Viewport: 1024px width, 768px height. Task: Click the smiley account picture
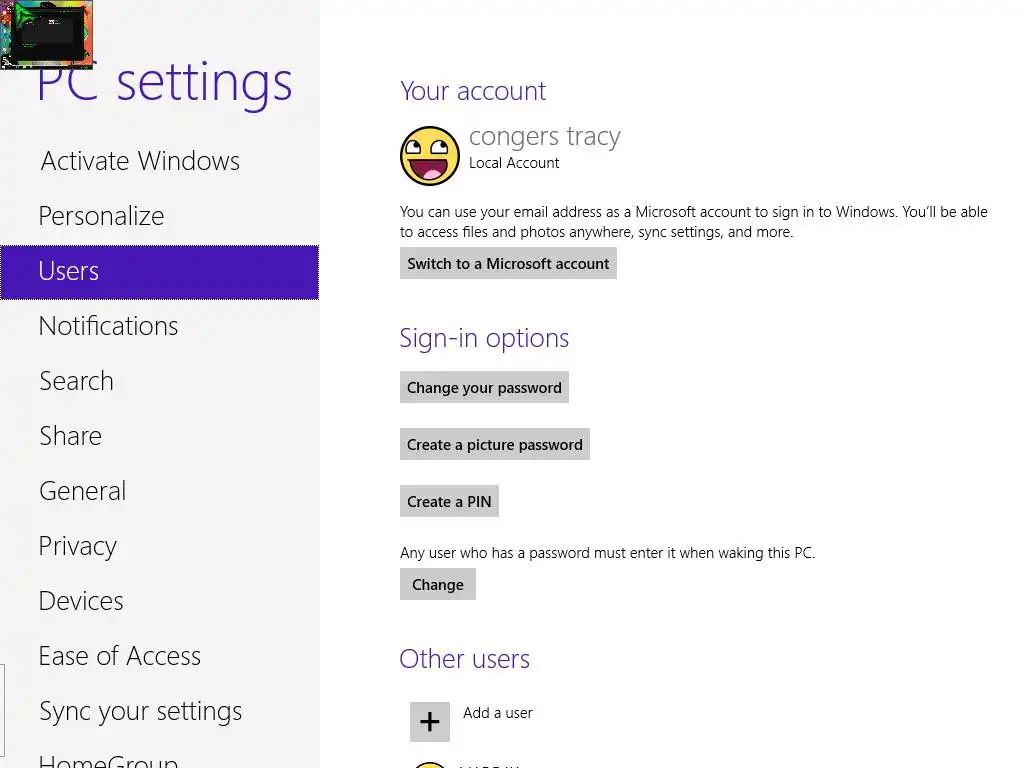(x=430, y=156)
